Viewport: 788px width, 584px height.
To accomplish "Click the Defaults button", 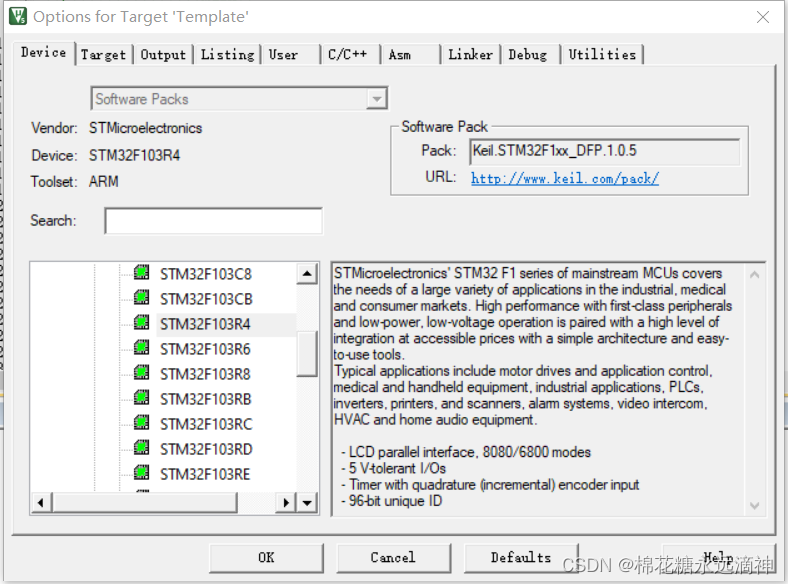I will [521, 557].
